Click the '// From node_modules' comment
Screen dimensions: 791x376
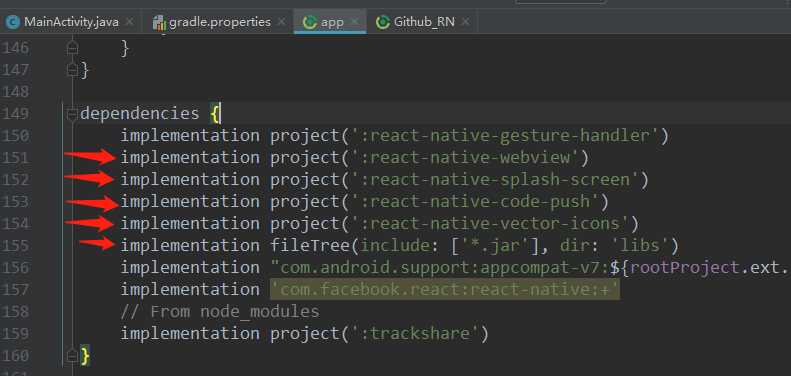coord(220,312)
